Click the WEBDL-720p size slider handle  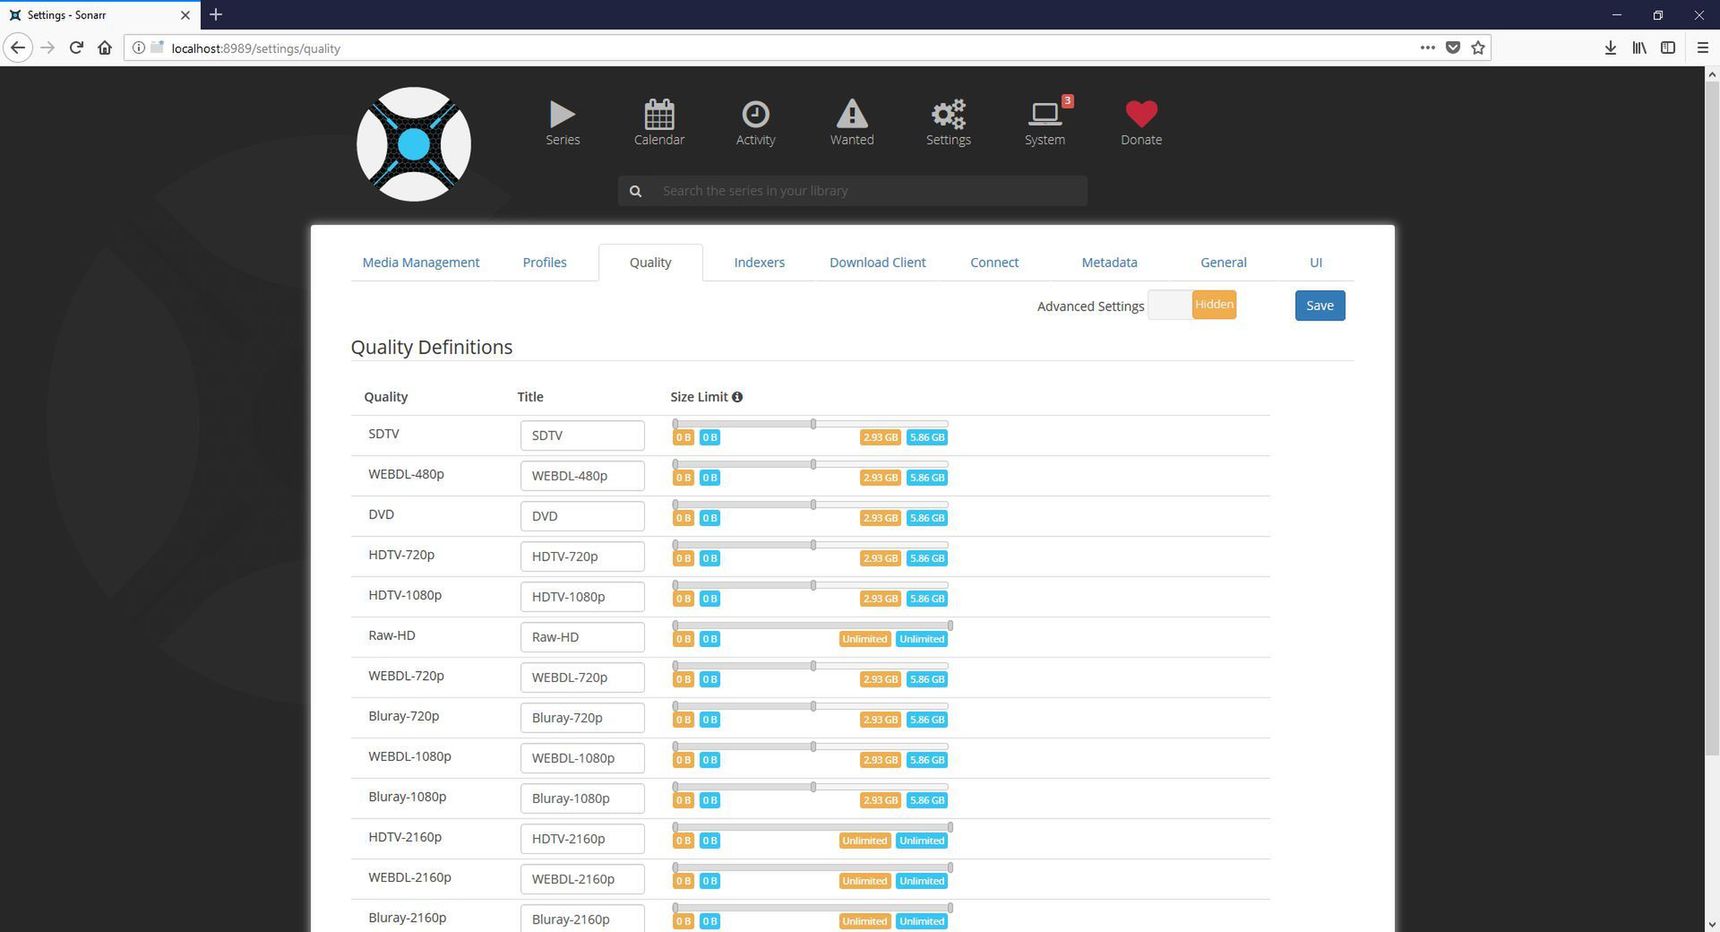[x=813, y=666]
